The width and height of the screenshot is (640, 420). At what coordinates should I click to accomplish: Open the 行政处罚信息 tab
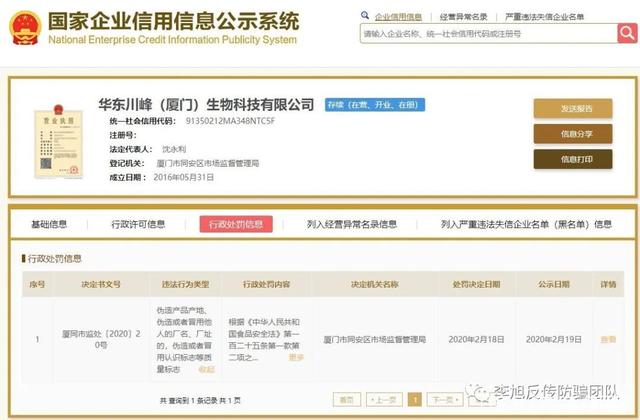point(236,224)
